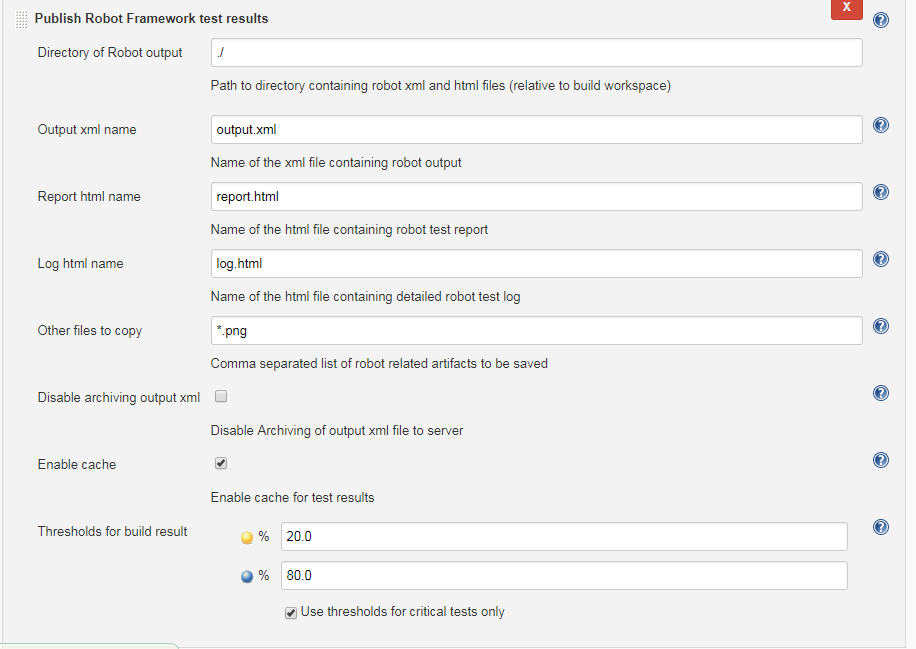Open help for Publish Robot Framework section

pos(881,20)
